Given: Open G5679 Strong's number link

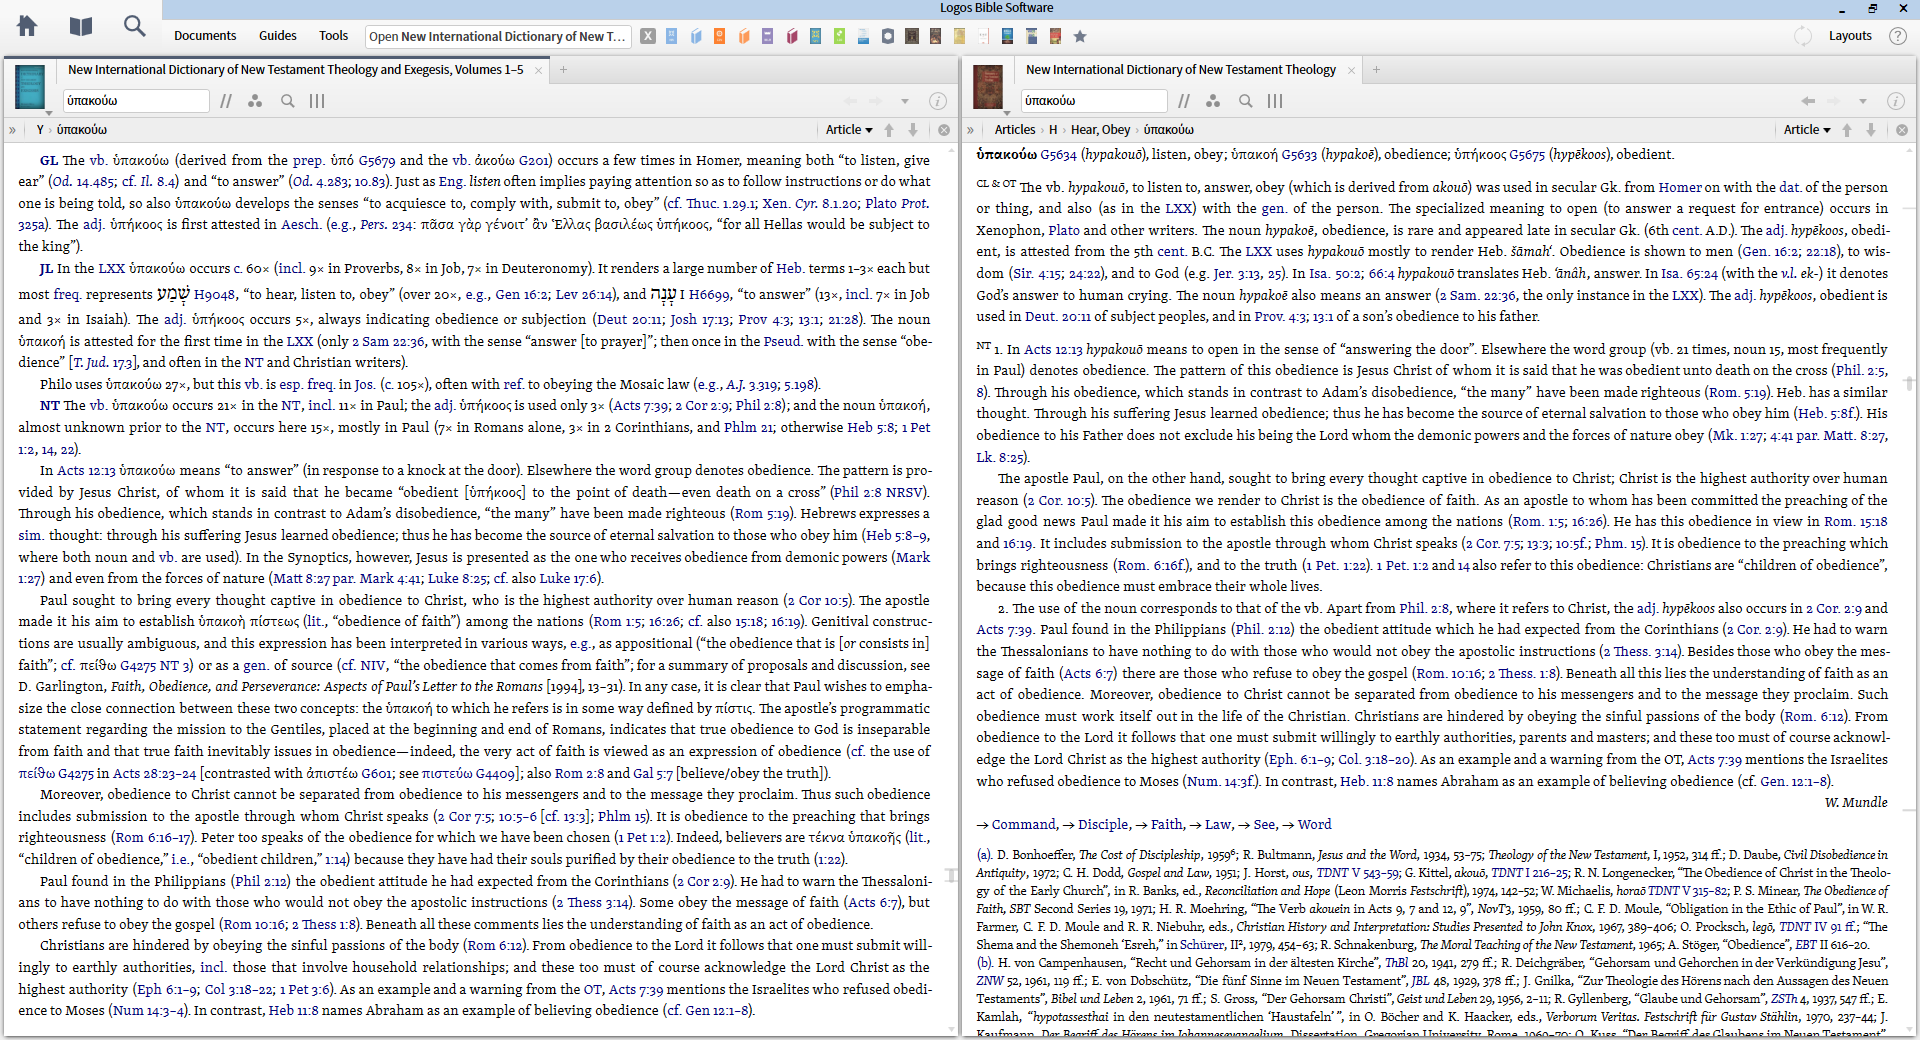Looking at the screenshot, I should pyautogui.click(x=377, y=160).
